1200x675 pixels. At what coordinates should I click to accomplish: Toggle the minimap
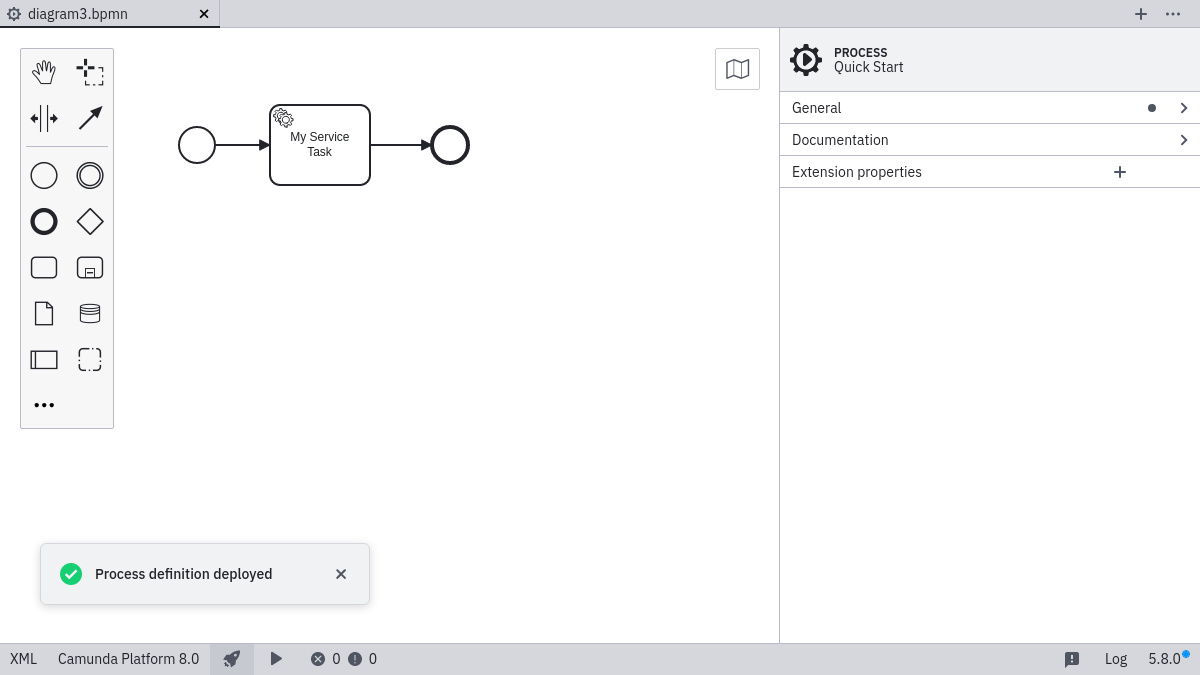coord(737,69)
